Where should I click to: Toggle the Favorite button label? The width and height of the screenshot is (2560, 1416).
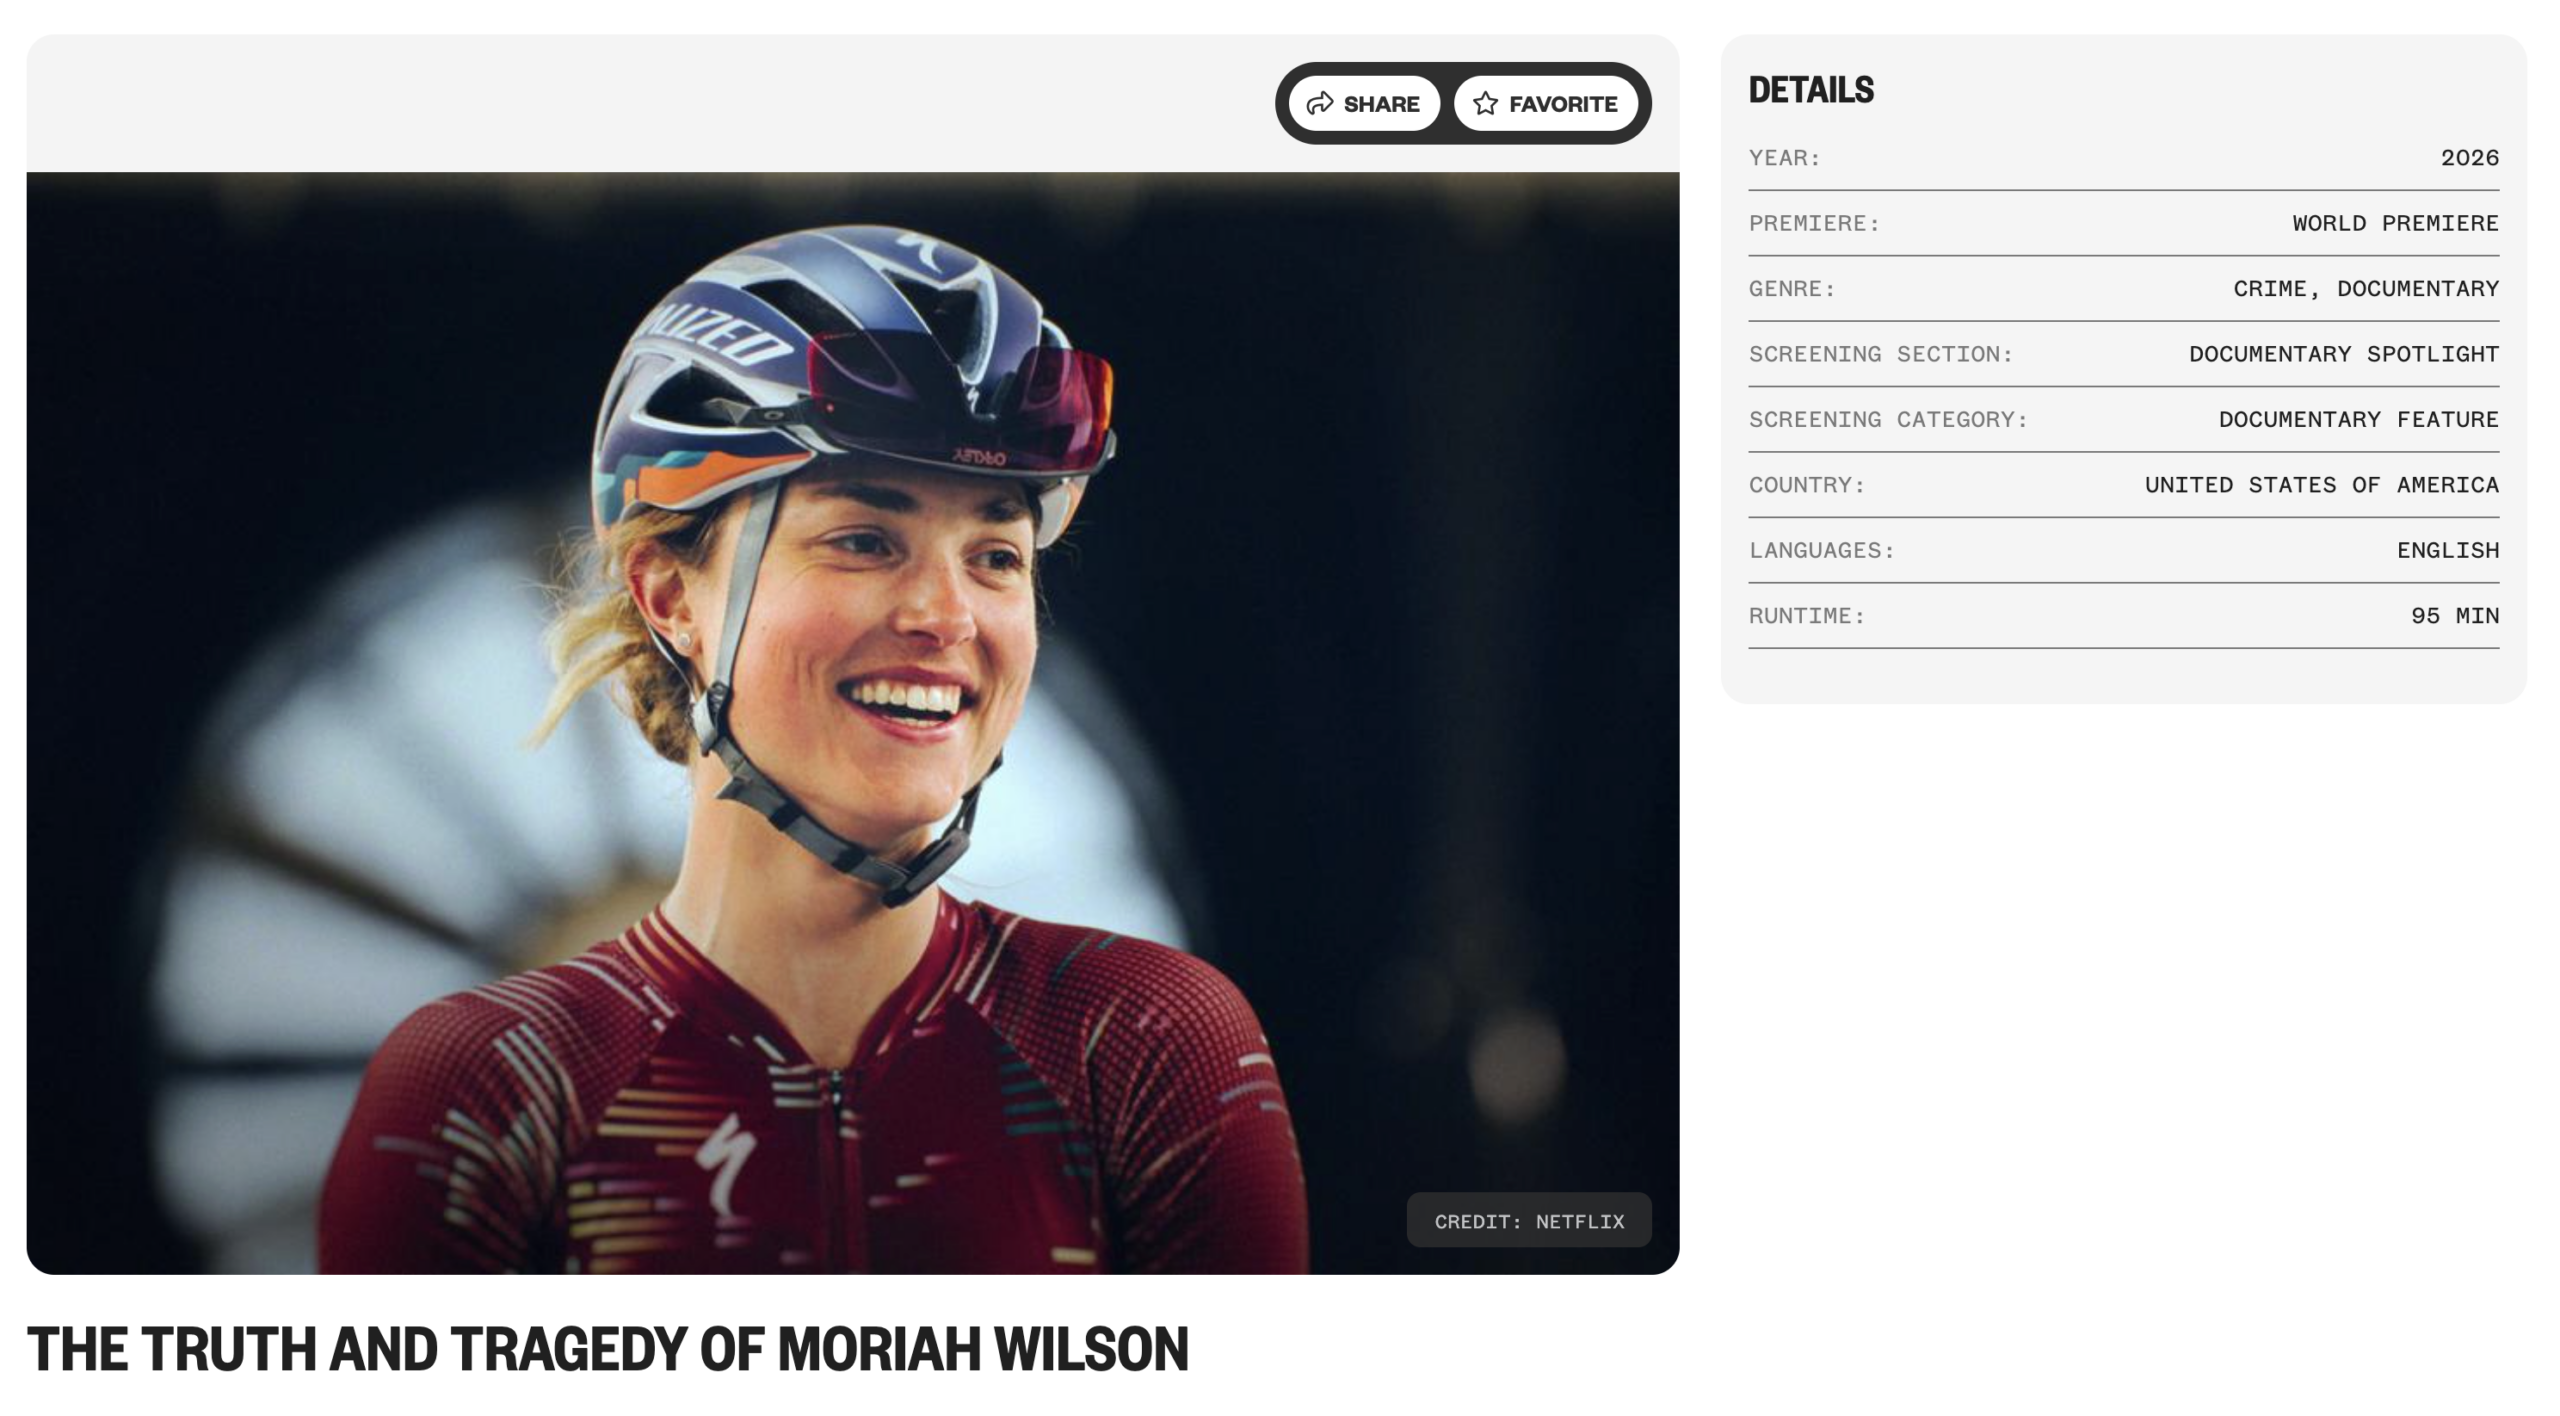pos(1563,104)
